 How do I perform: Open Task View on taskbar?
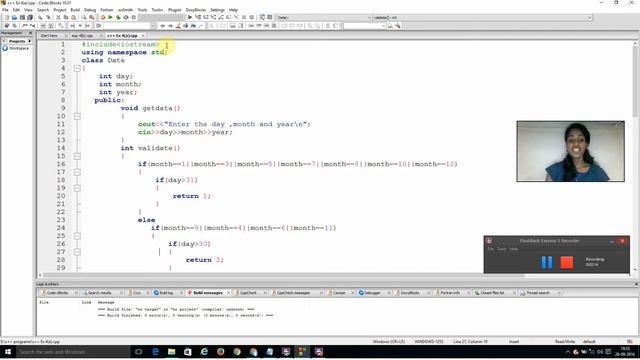click(138, 352)
